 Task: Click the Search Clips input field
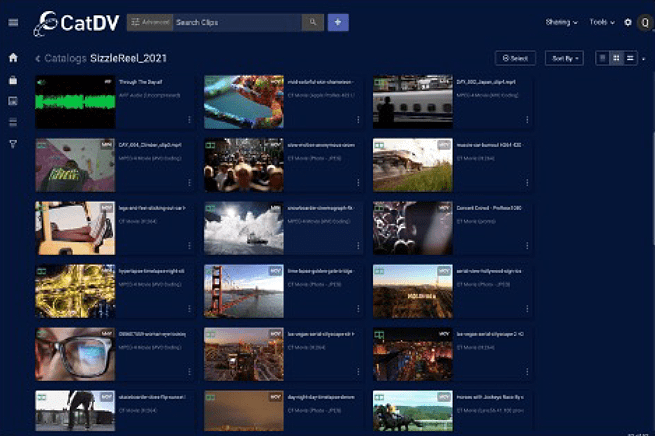[235, 22]
